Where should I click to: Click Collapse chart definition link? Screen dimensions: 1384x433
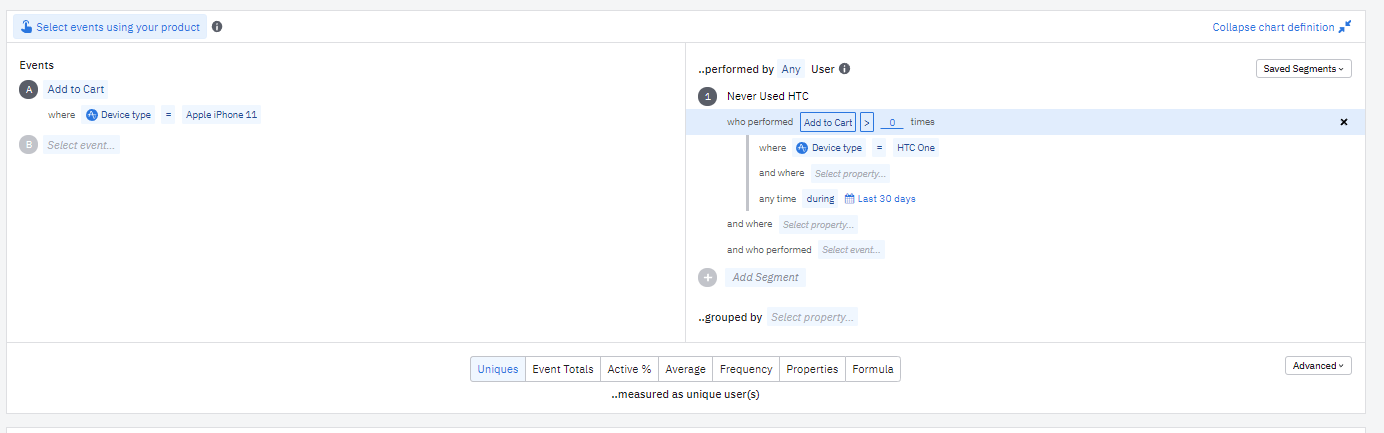point(1273,27)
